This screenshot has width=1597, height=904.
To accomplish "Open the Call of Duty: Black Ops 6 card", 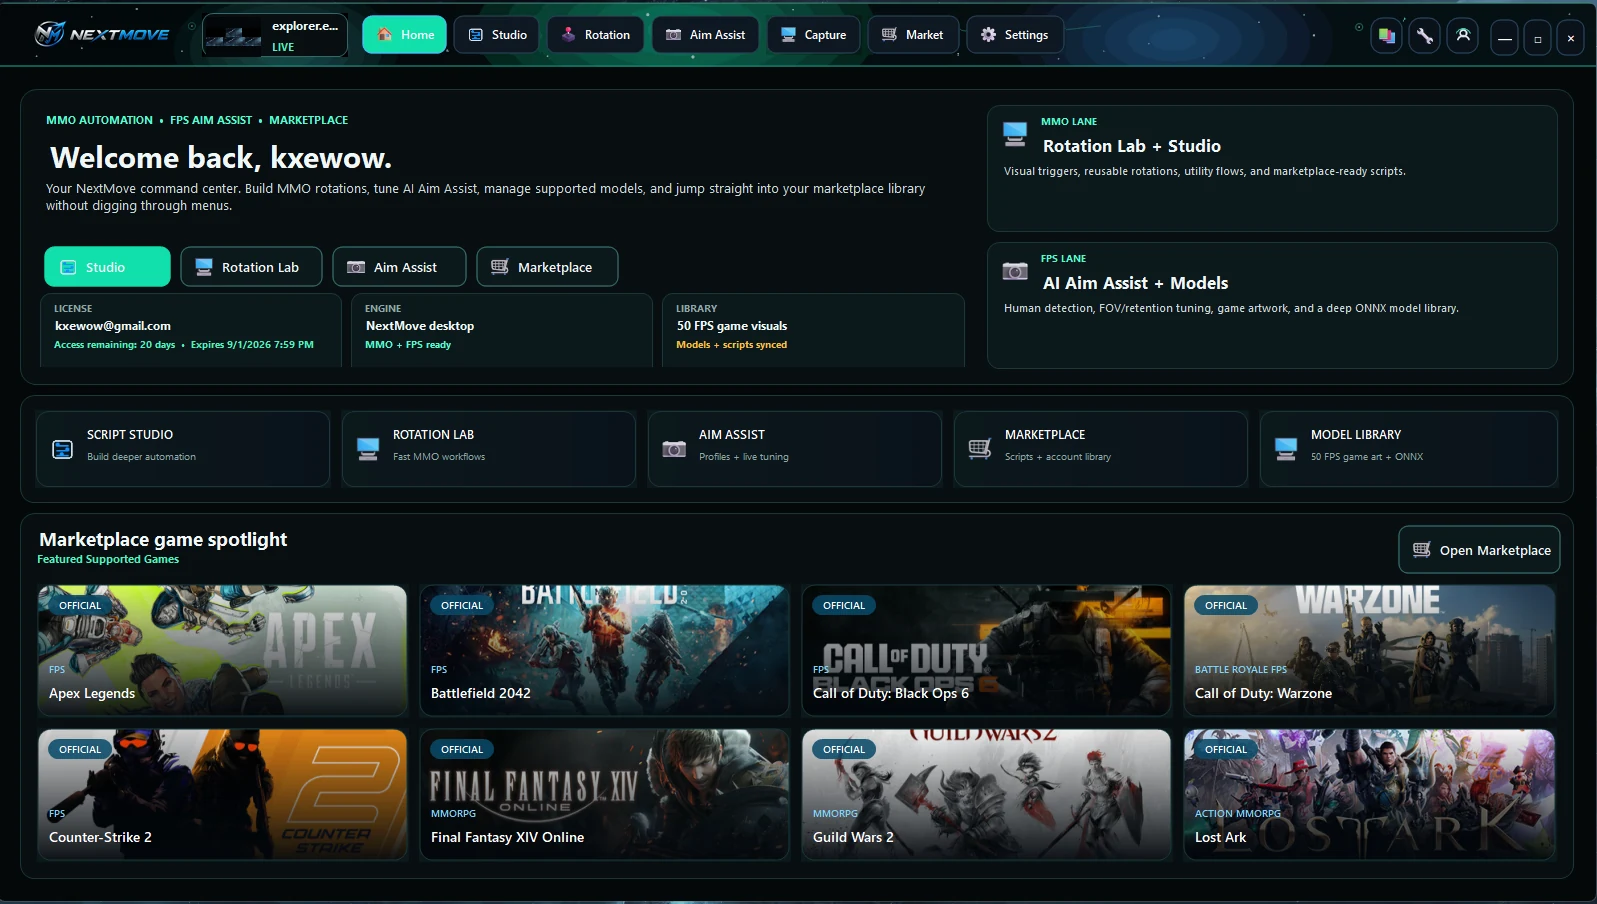I will 986,651.
